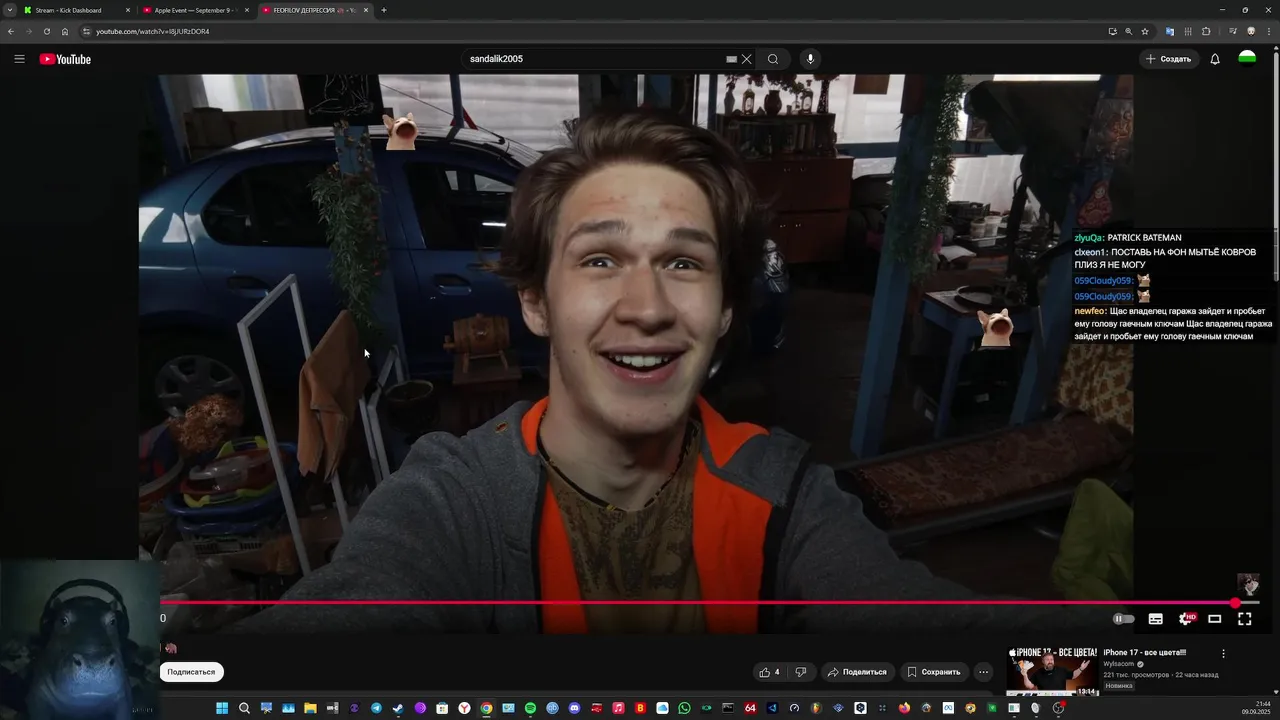
Task: Open more actions ellipsis under video
Action: click(983, 672)
